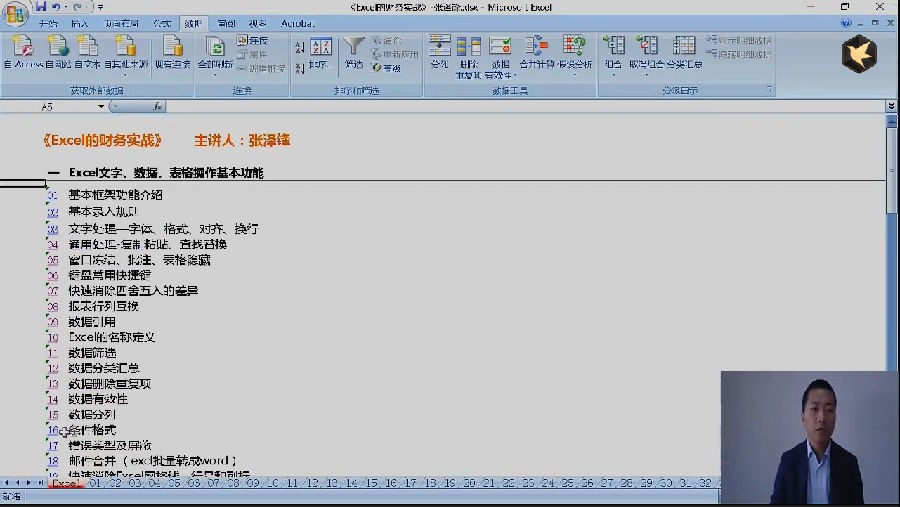The width and height of the screenshot is (900, 507).
Task: Sort ascending A to Z
Action: coord(300,47)
